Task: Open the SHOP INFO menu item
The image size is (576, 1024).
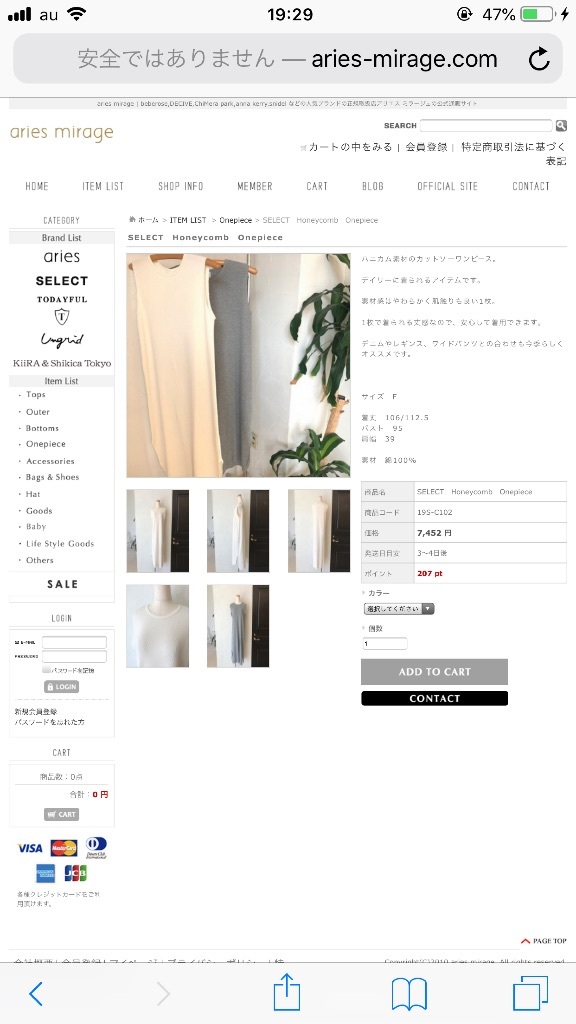Action: pos(181,186)
